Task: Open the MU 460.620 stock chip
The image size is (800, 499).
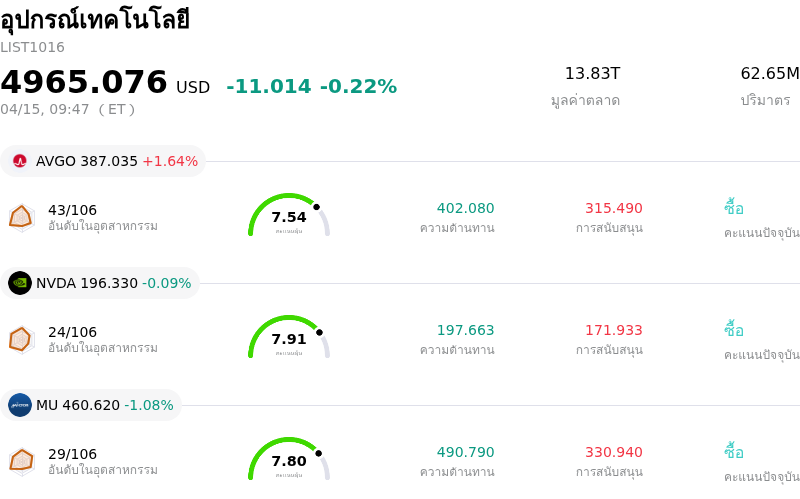Action: tap(92, 405)
